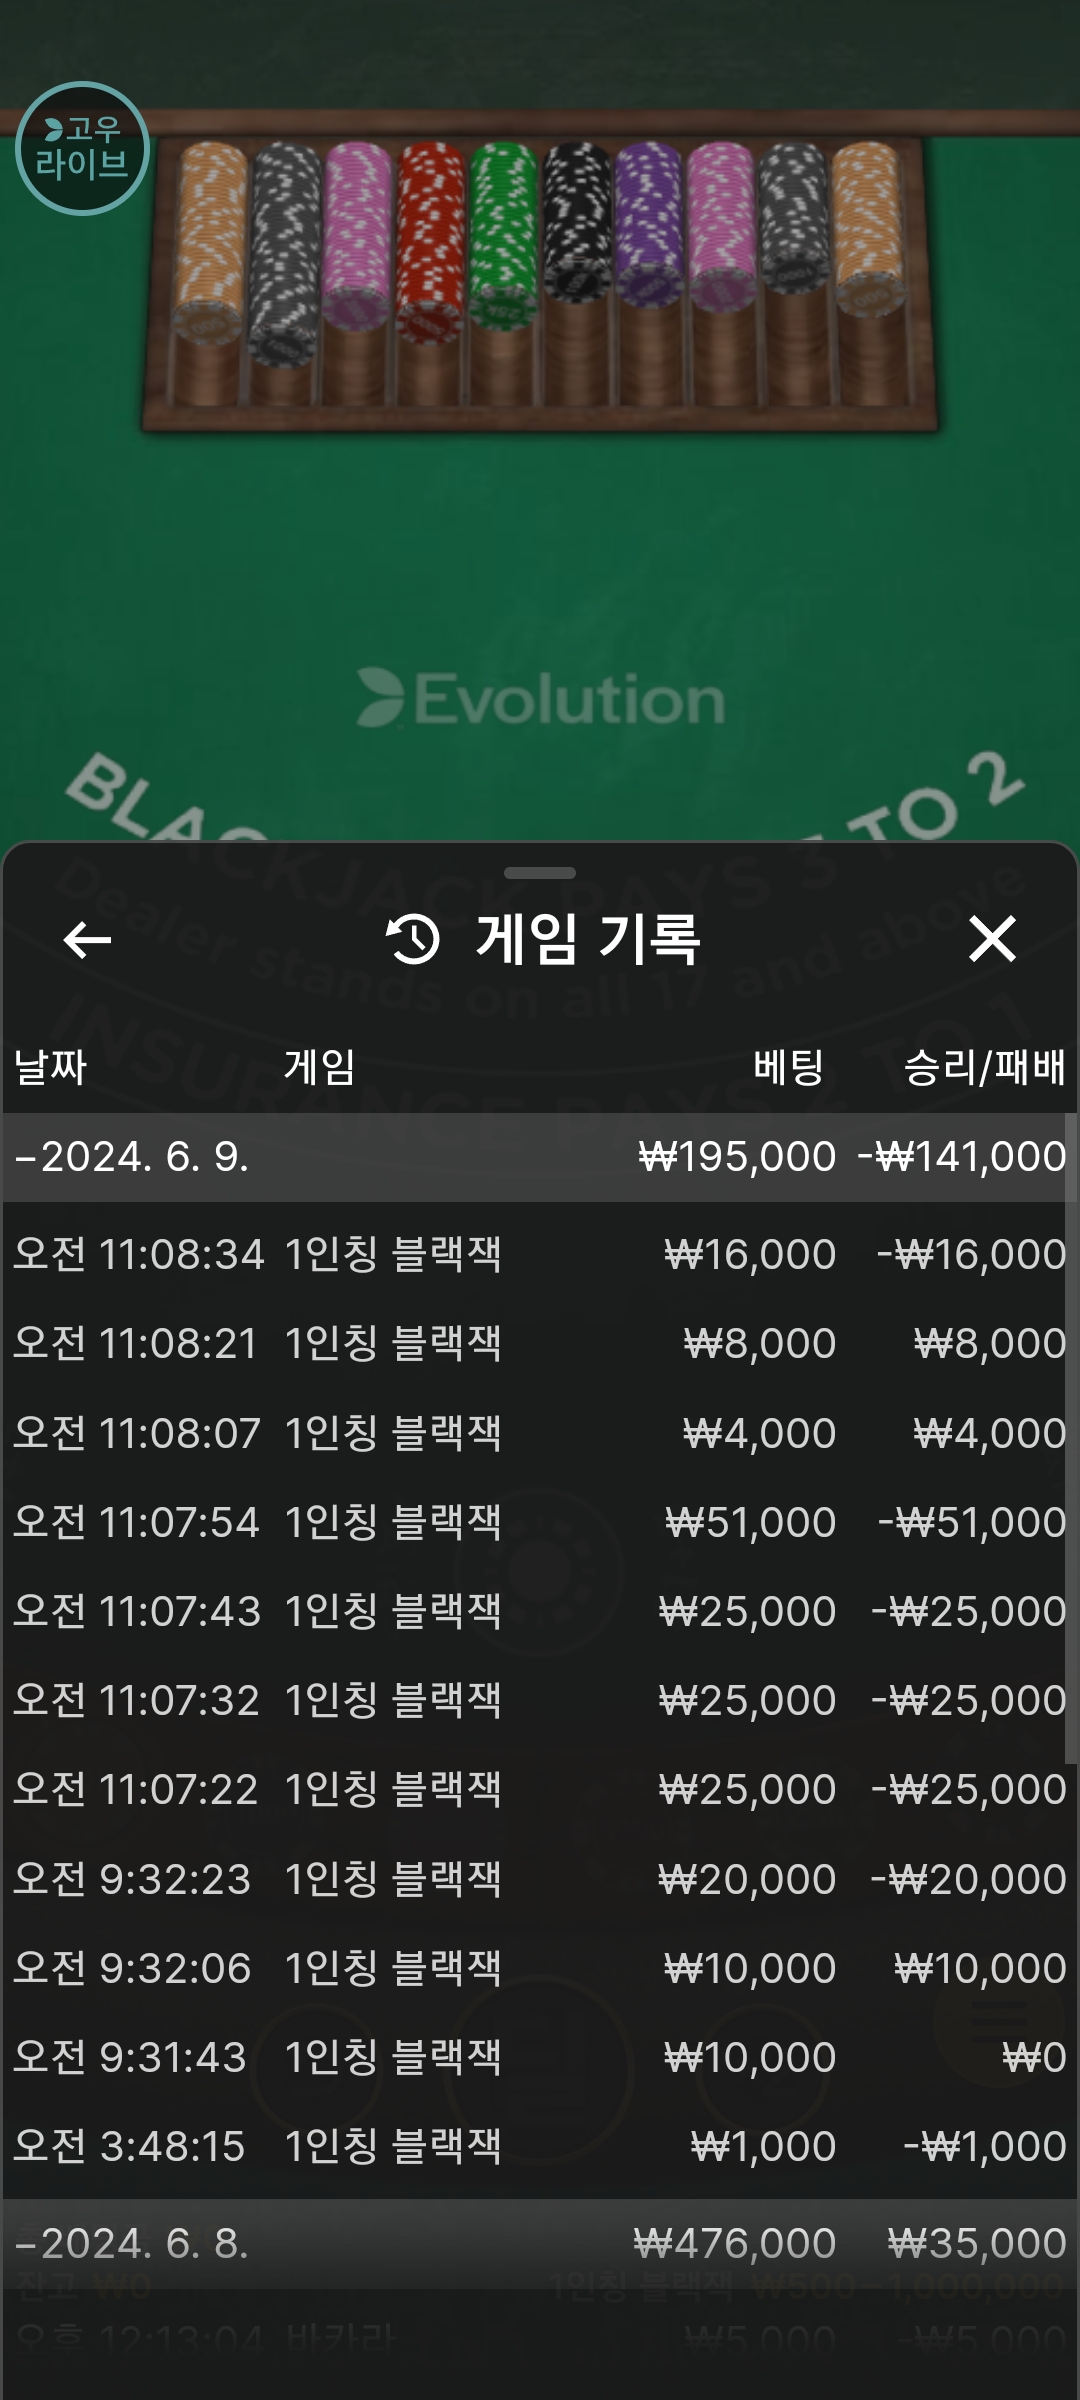
Task: Select the 오전 11:07:54 ₩51,000 bet row
Action: 540,1522
